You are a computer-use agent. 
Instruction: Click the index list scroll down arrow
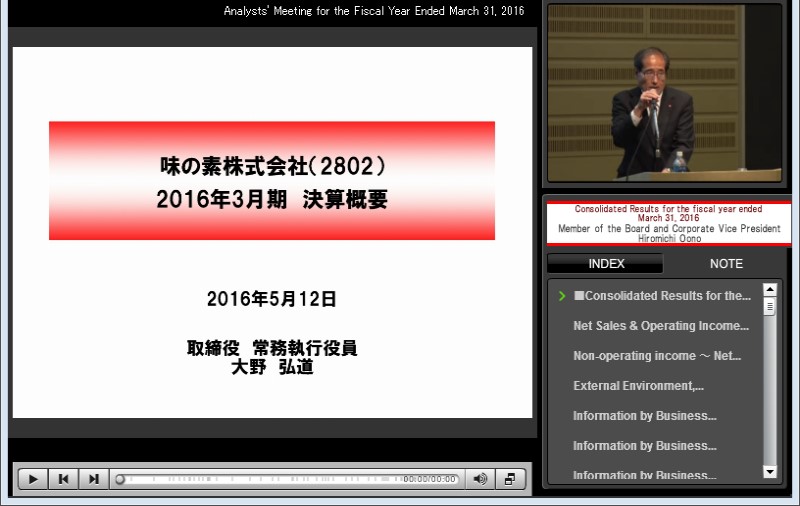[x=769, y=471]
